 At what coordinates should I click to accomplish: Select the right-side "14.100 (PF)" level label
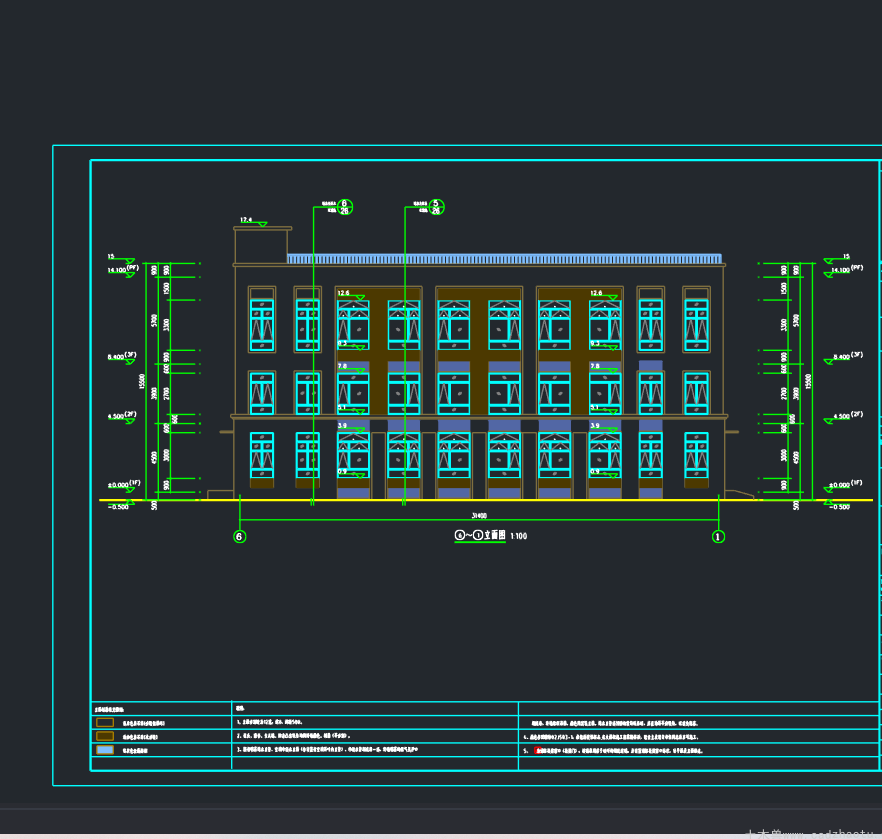[848, 269]
